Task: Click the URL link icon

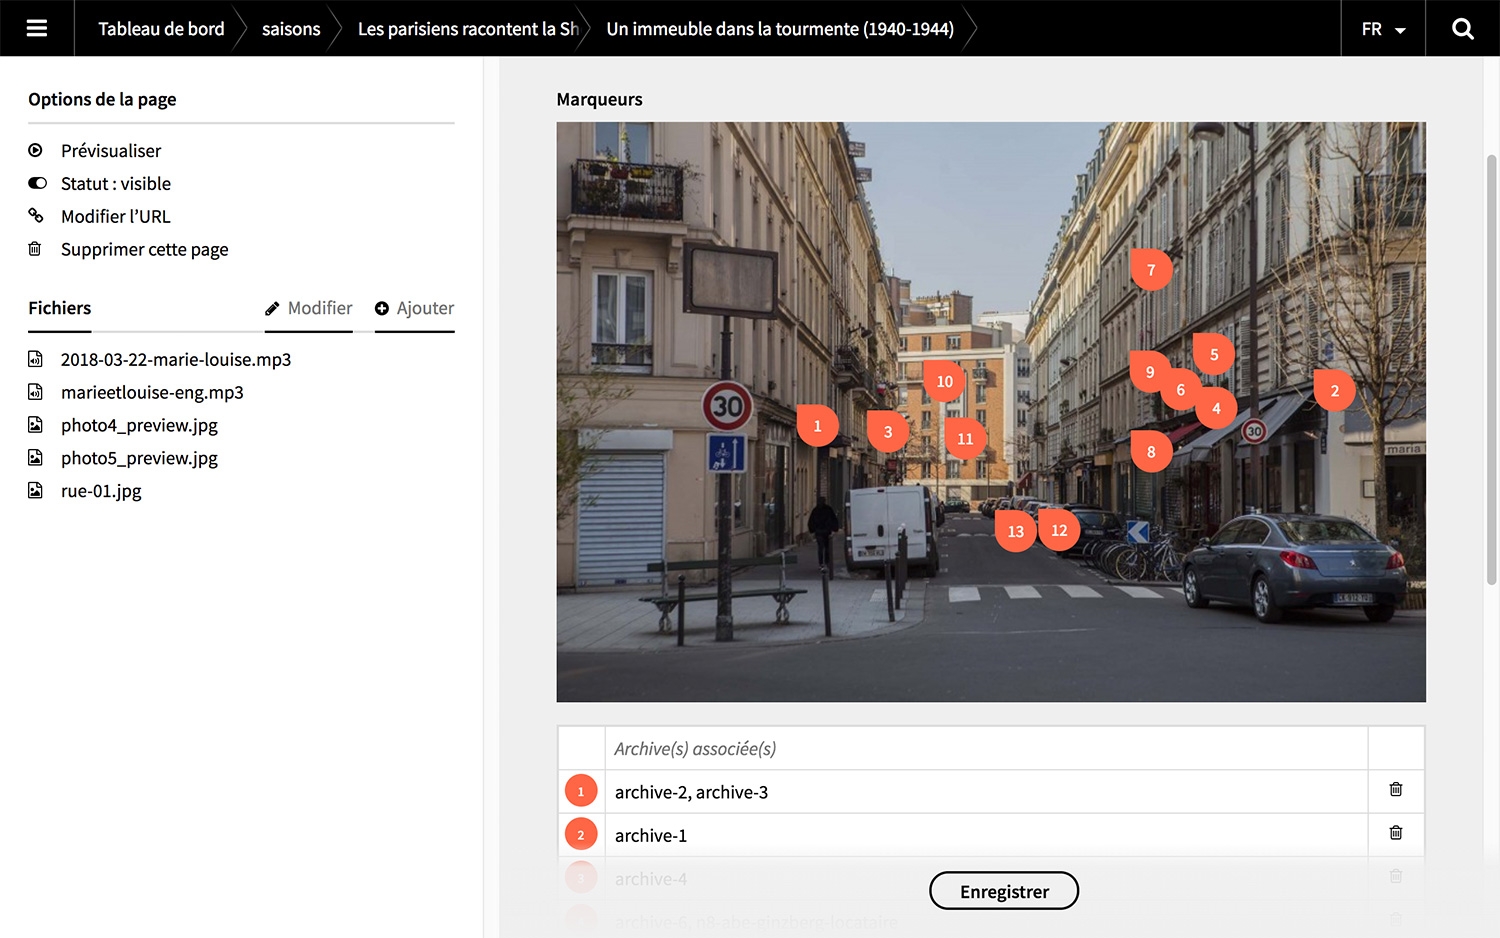Action: 36,215
